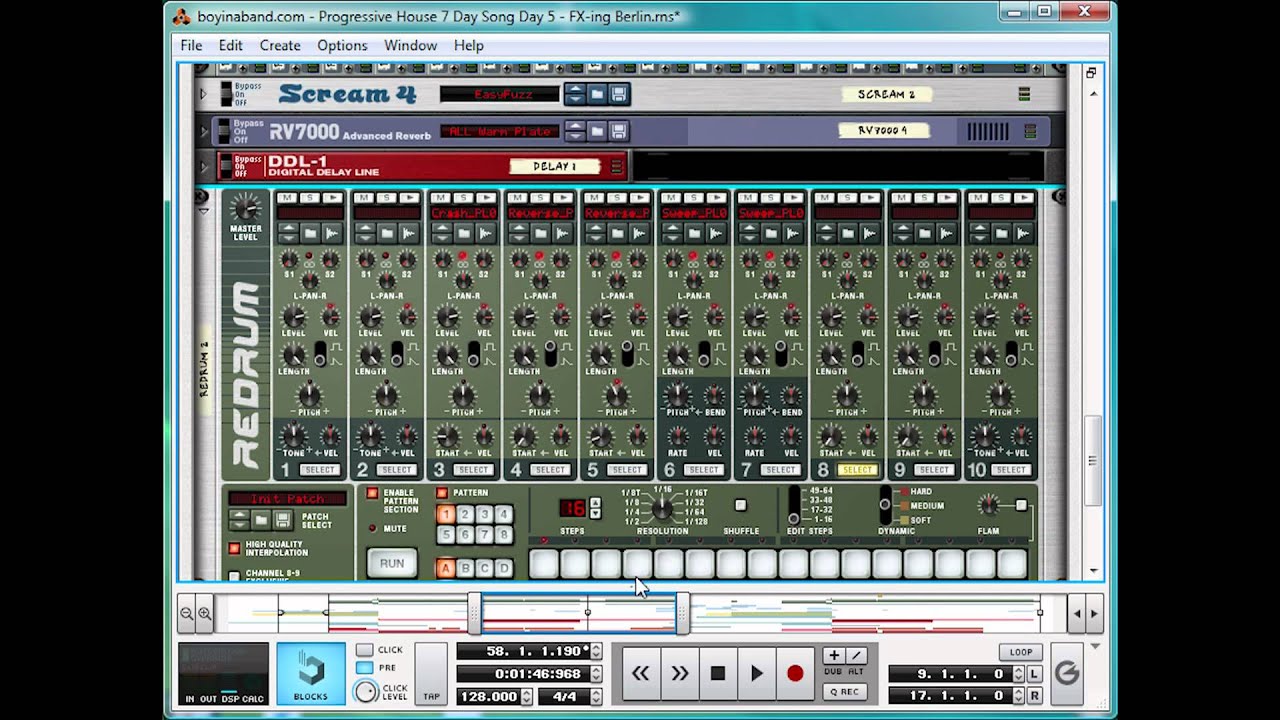Toggle the Pattern enable button on Redrum
Image resolution: width=1280 pixels, height=720 pixels.
(442, 493)
